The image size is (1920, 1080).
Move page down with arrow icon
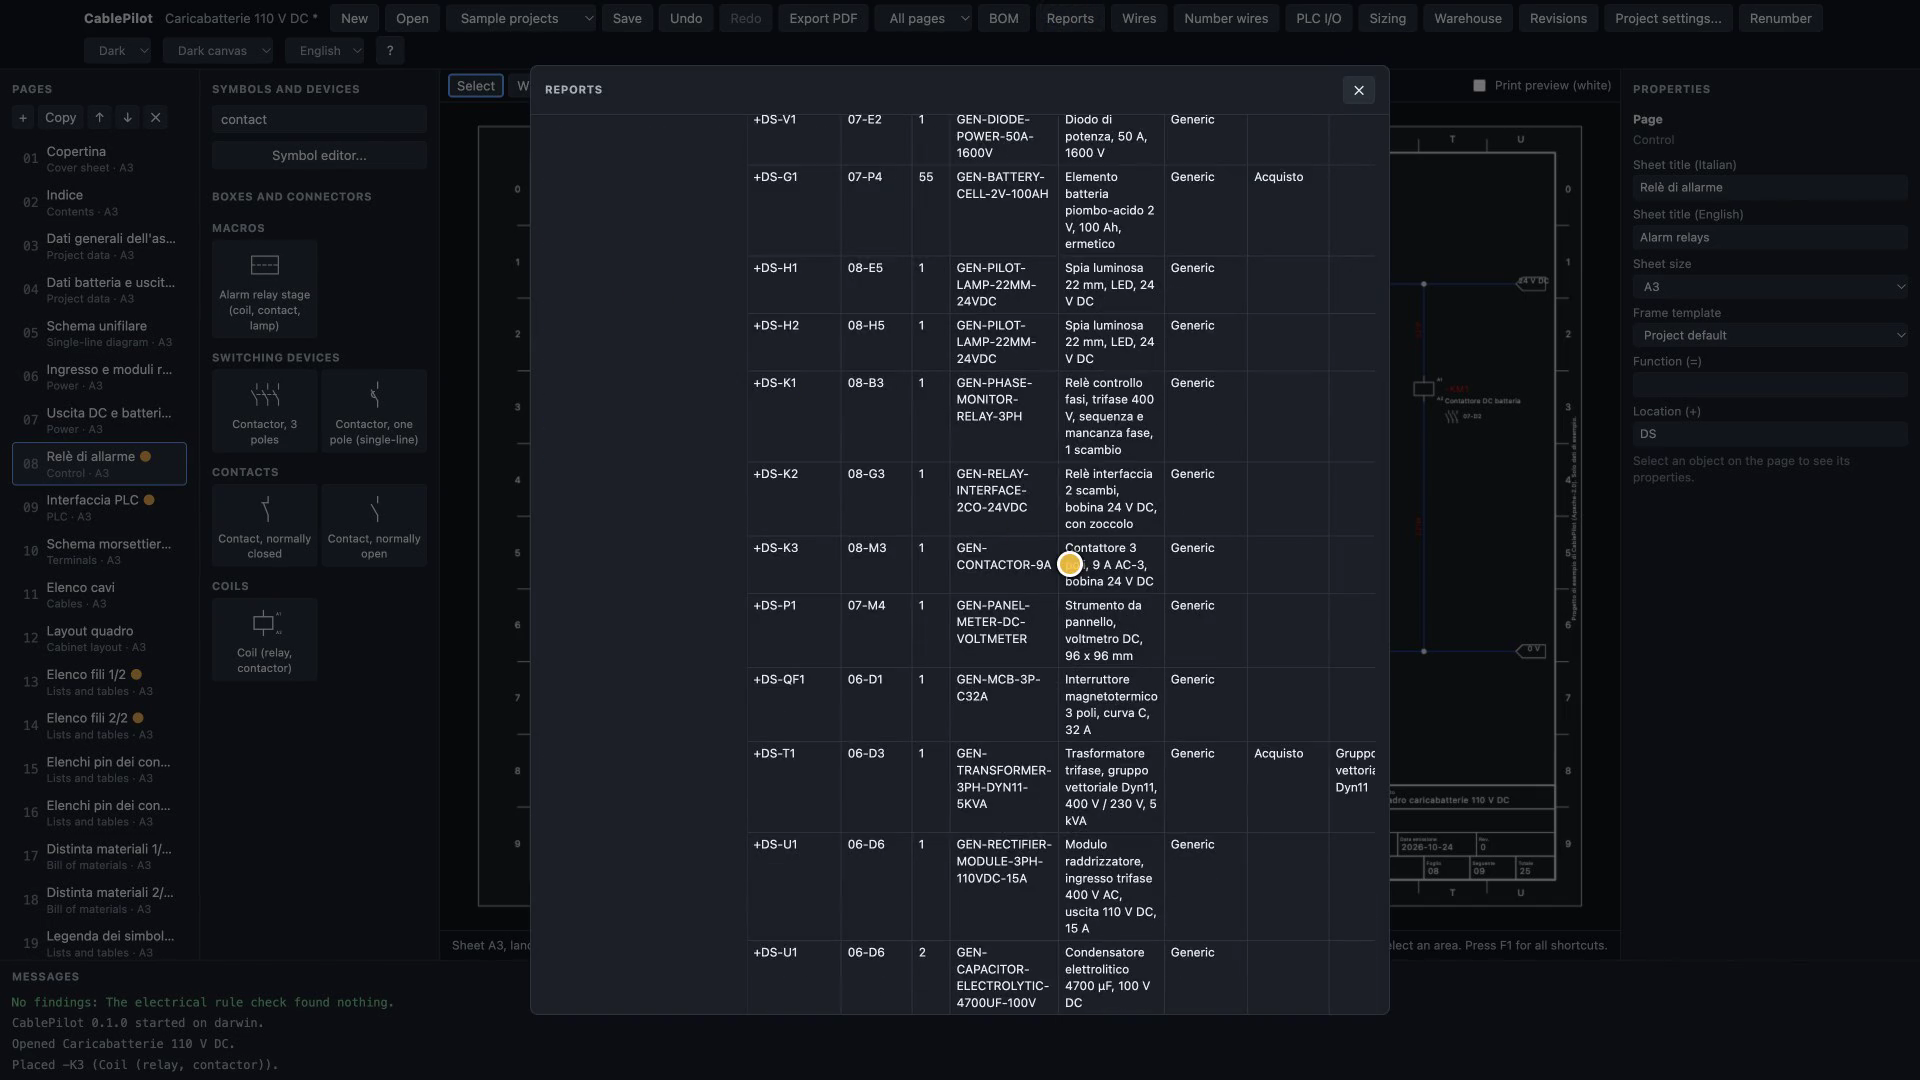click(x=127, y=118)
